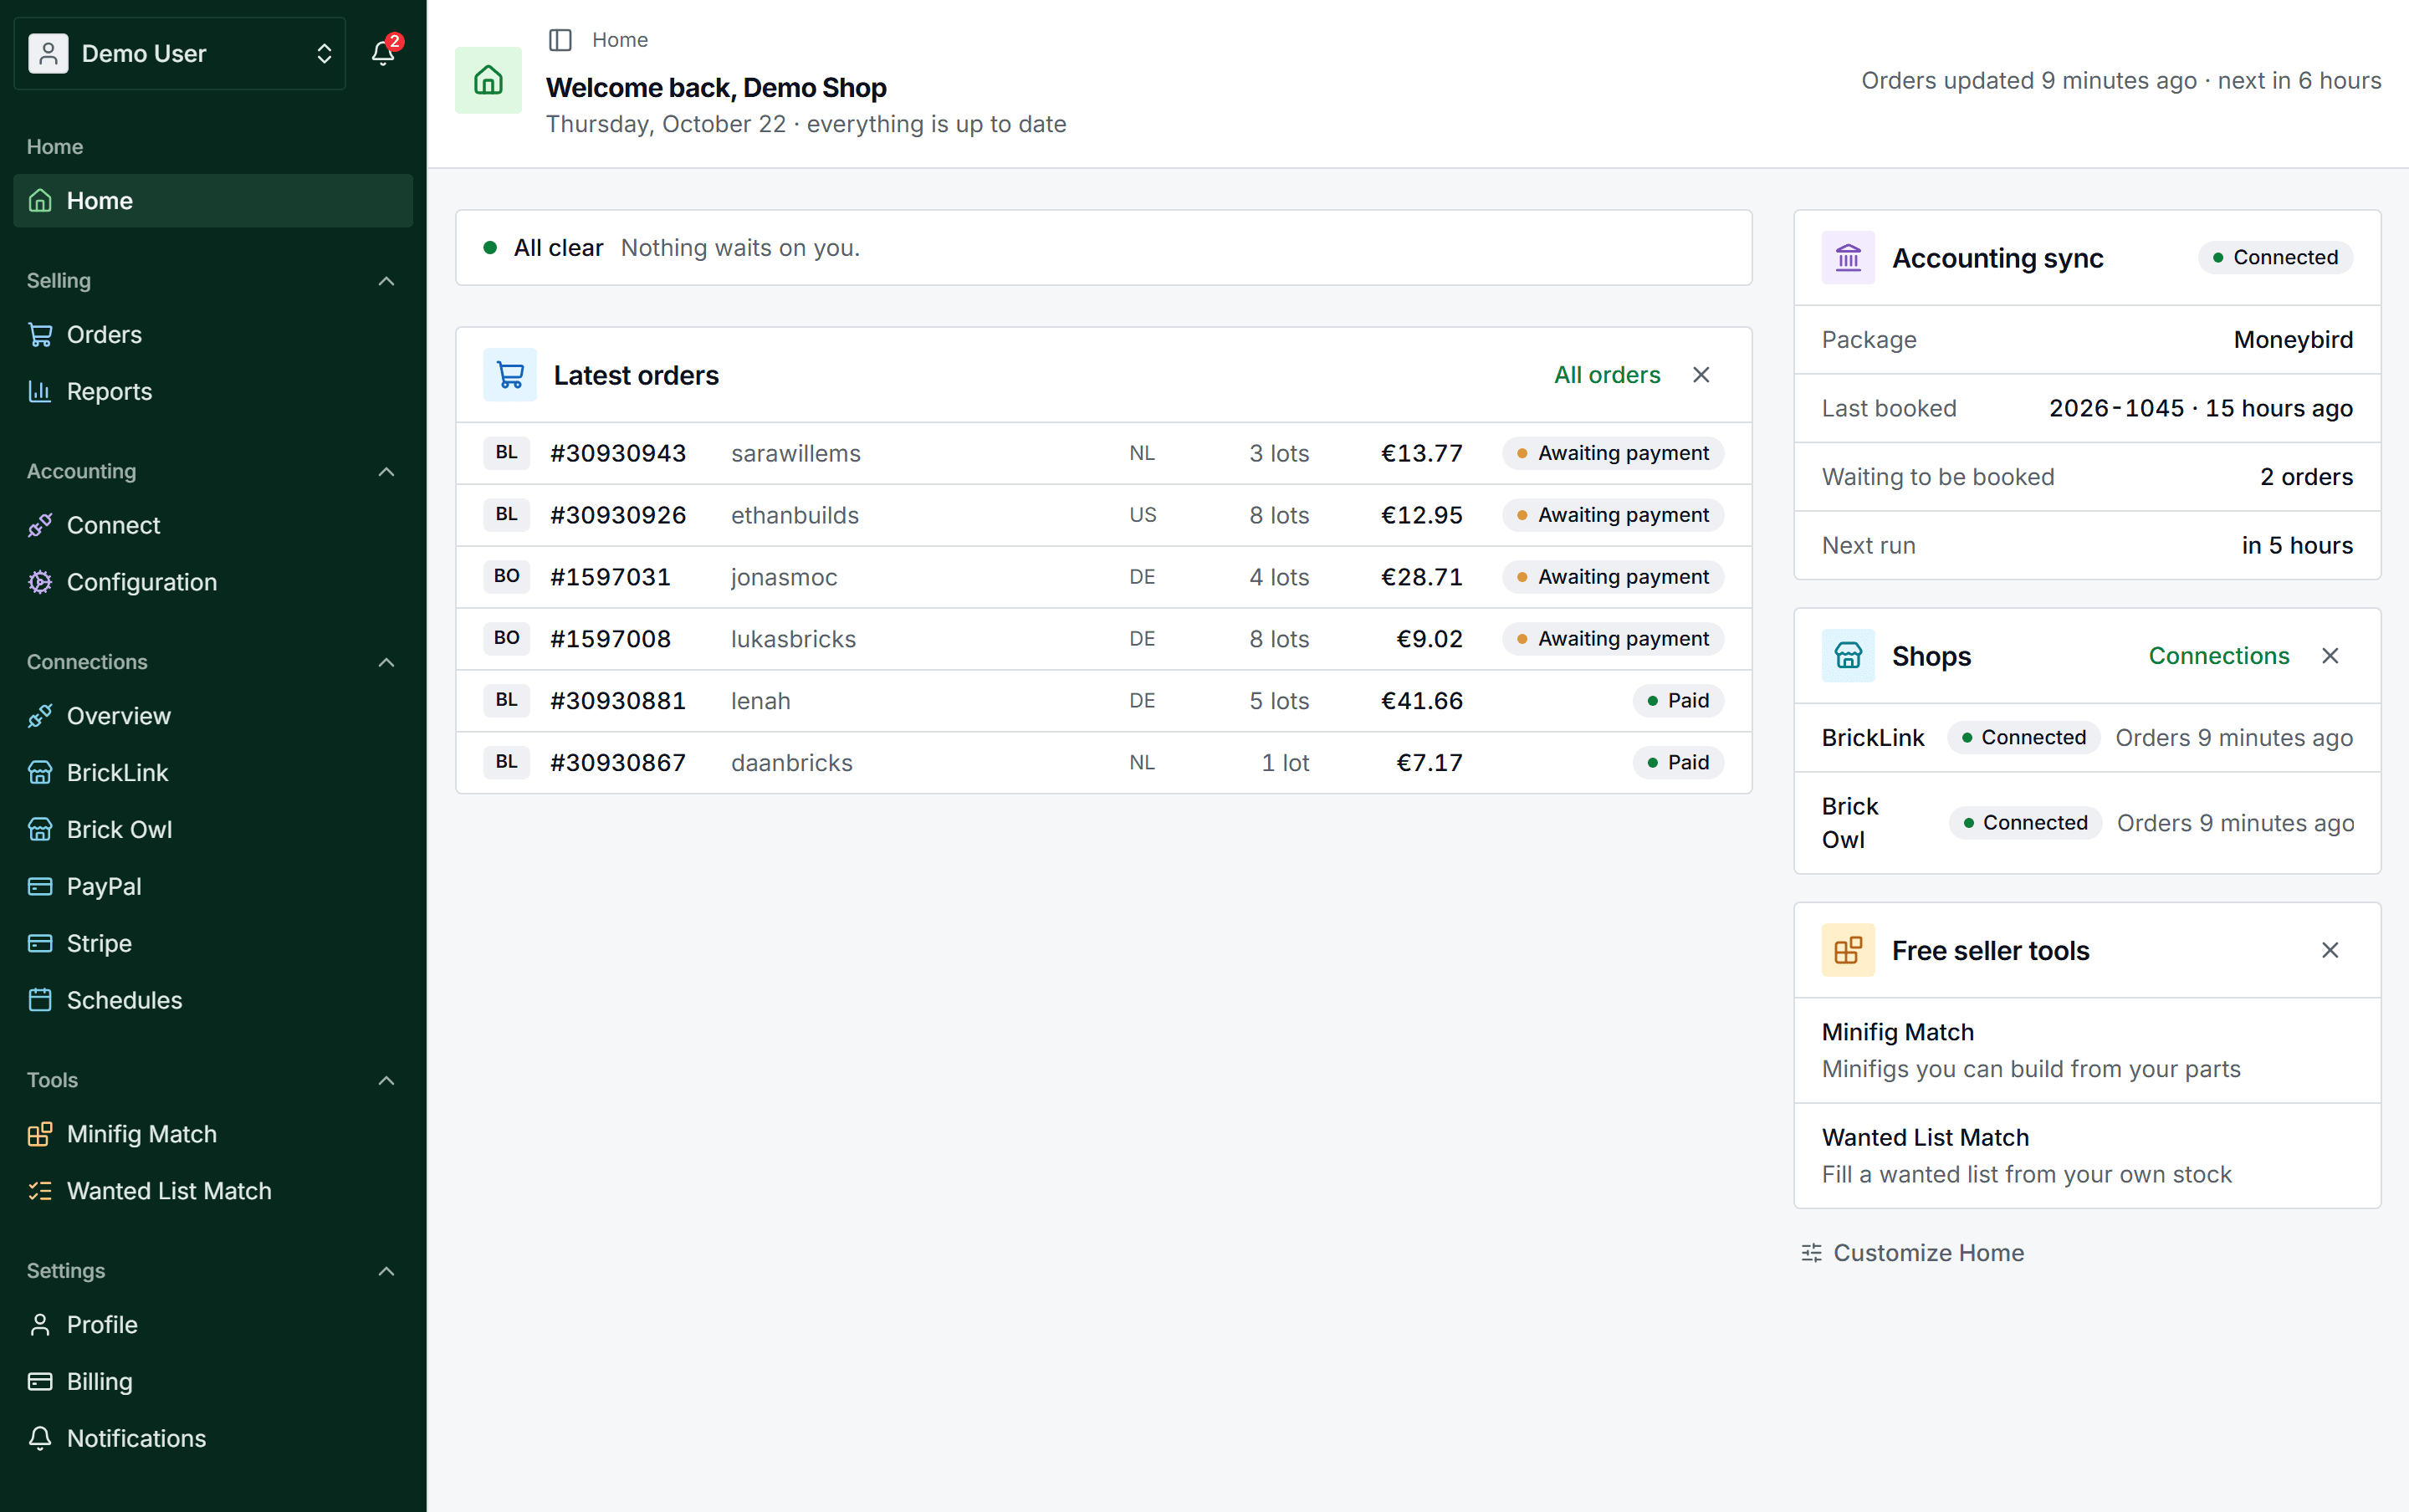Viewport: 2409px width, 1512px height.
Task: Click the '2026-1045 · 15 hours ago' value
Action: (x=2200, y=409)
